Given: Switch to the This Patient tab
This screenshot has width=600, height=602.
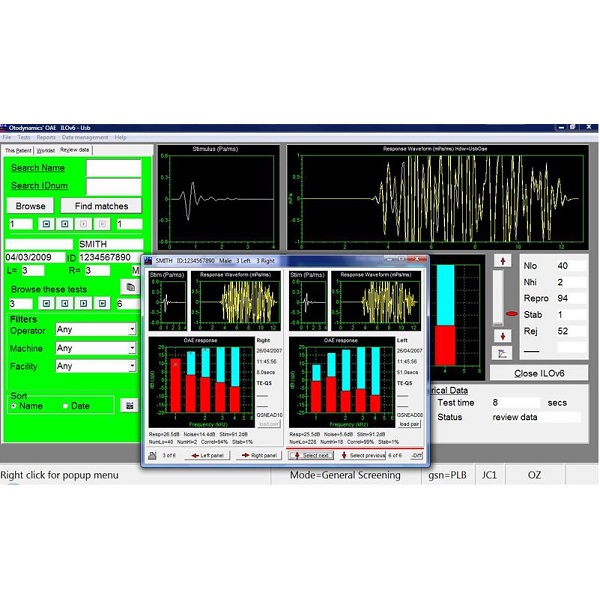Looking at the screenshot, I should click(x=17, y=149).
